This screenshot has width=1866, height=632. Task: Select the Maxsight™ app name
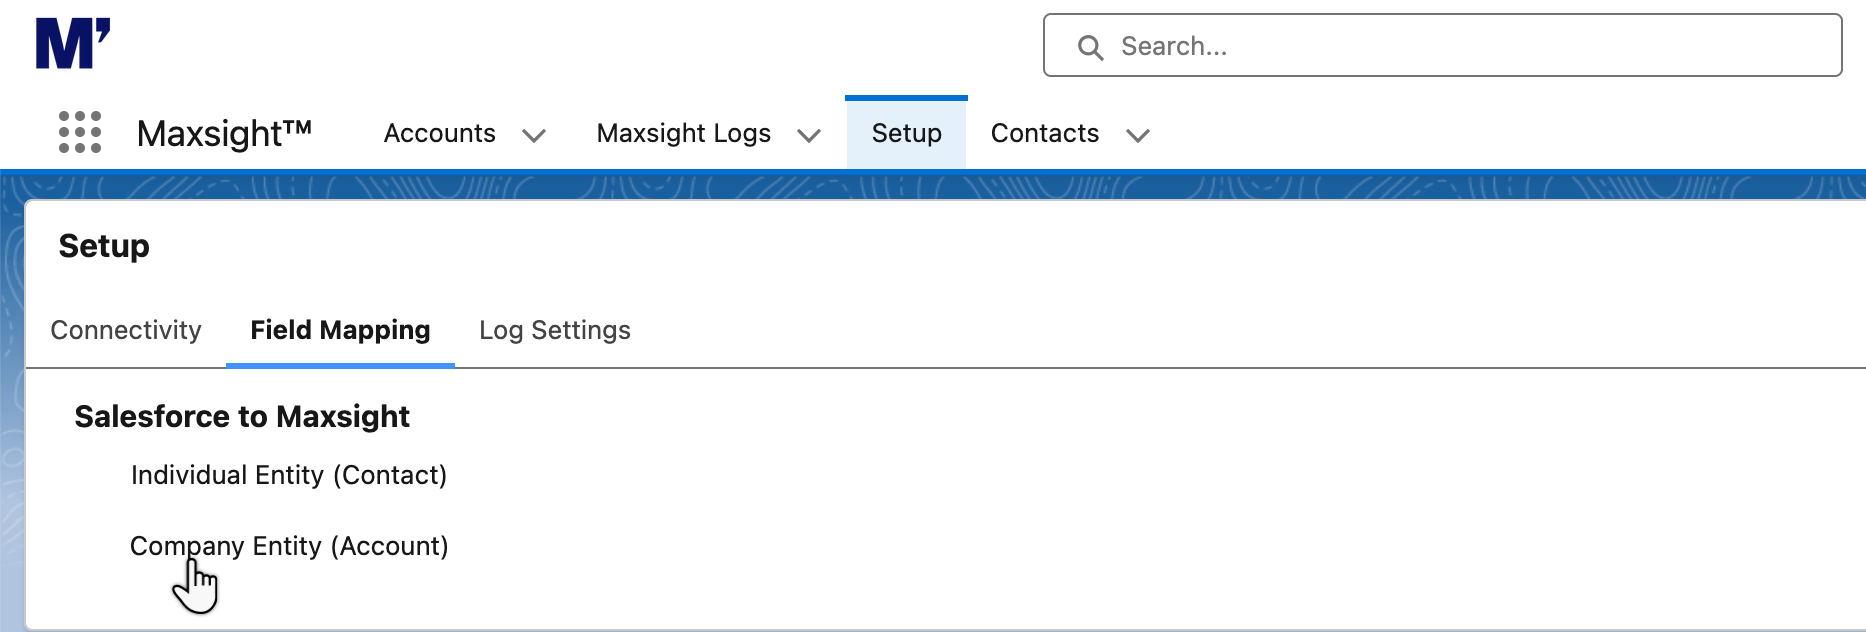pyautogui.click(x=224, y=133)
